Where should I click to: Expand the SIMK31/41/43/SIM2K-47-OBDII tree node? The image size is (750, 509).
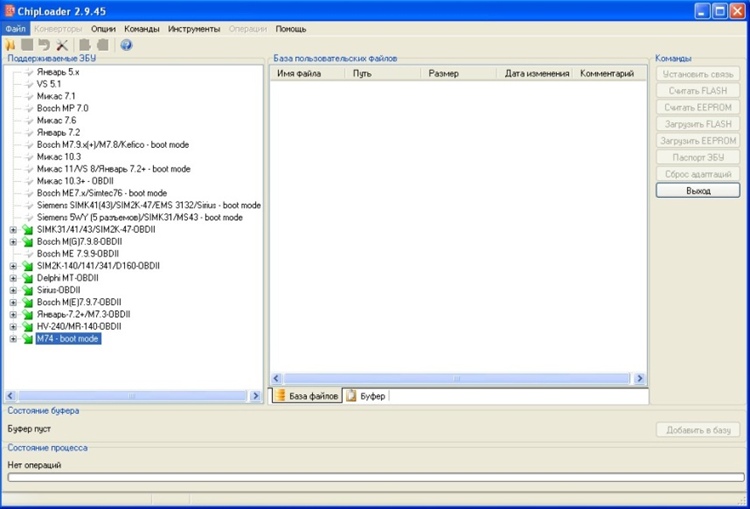pos(13,230)
